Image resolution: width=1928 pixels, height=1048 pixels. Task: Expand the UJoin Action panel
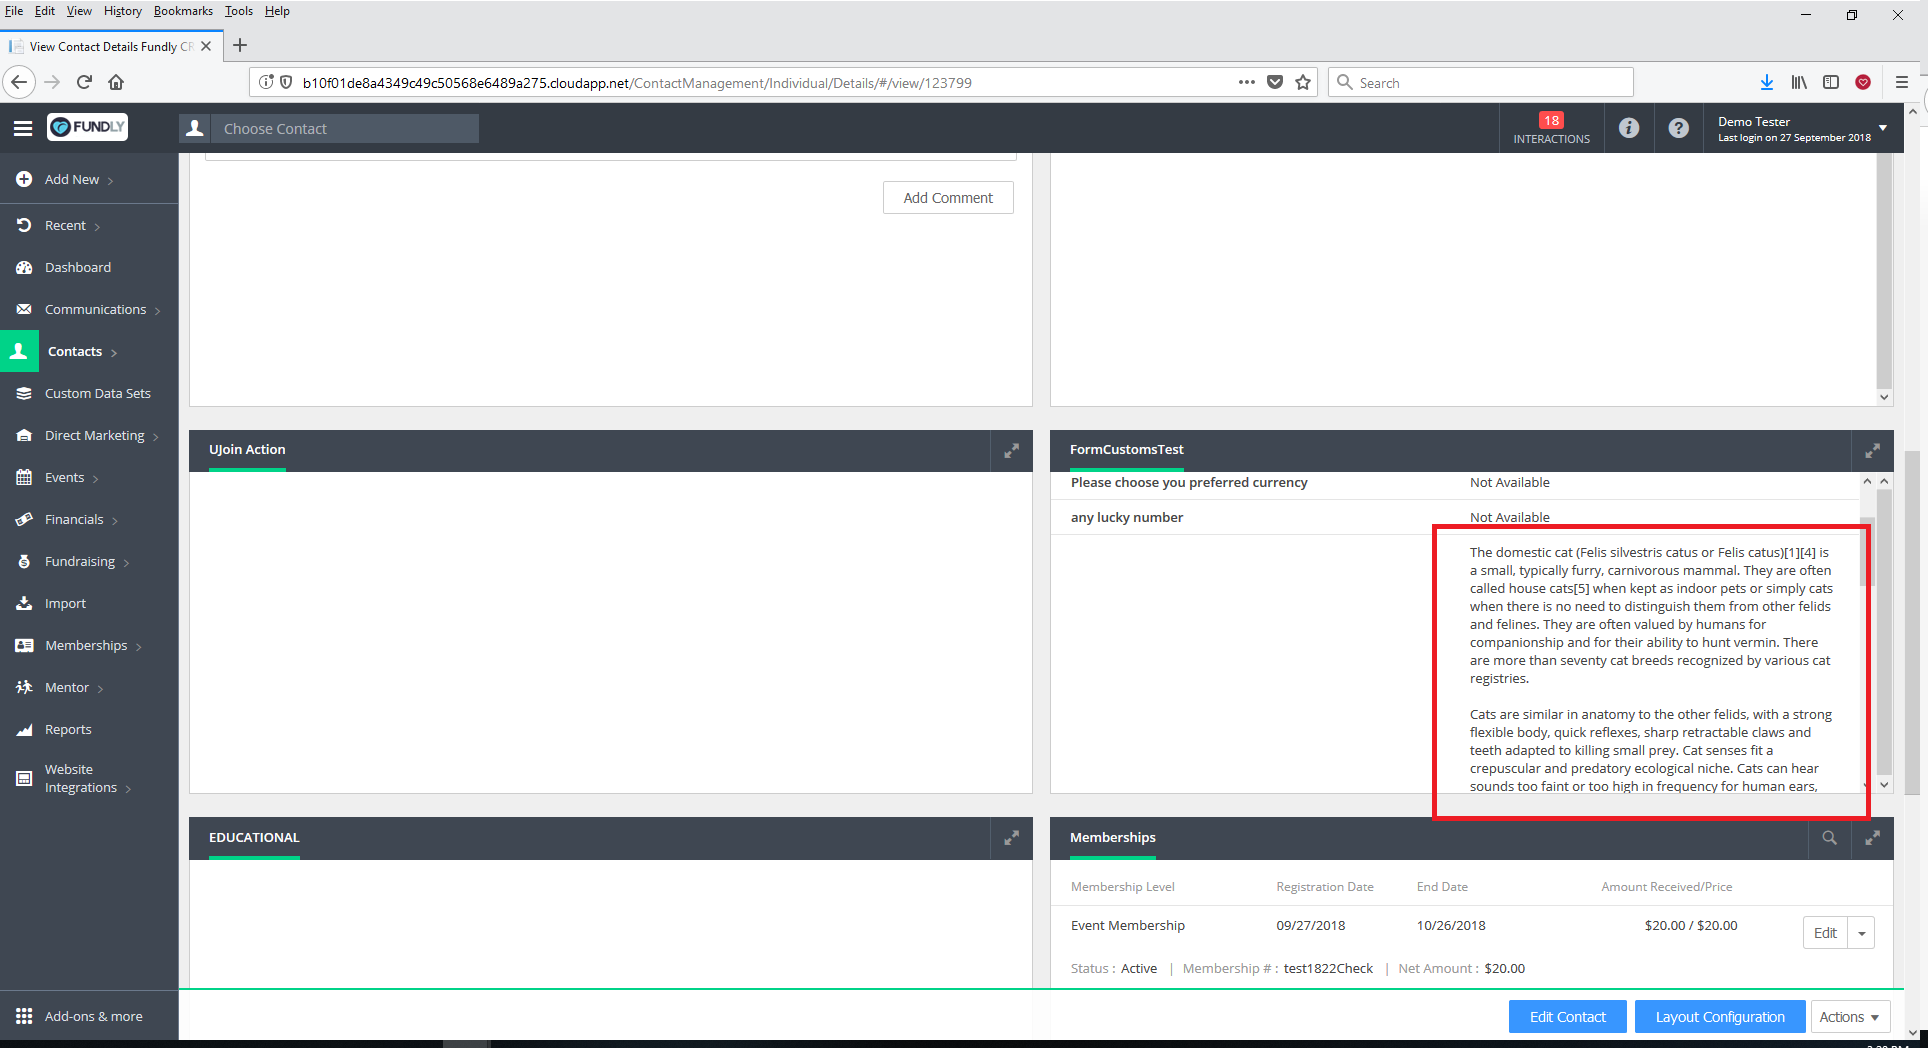1011,451
